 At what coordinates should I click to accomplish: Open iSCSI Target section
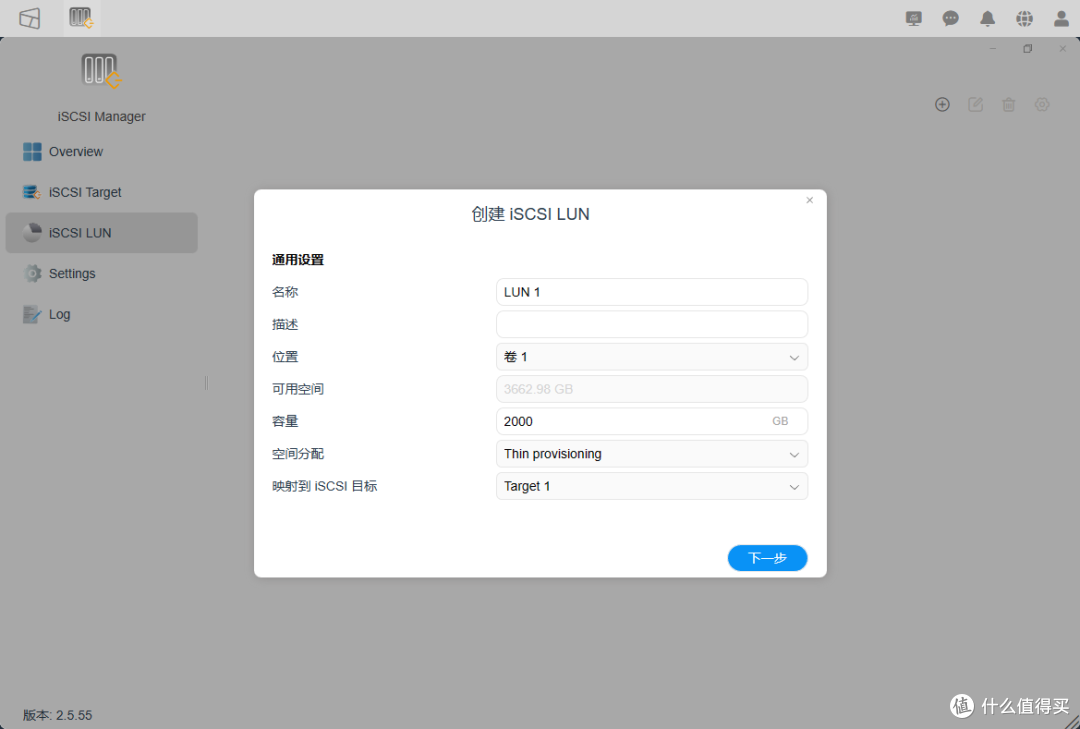point(101,192)
